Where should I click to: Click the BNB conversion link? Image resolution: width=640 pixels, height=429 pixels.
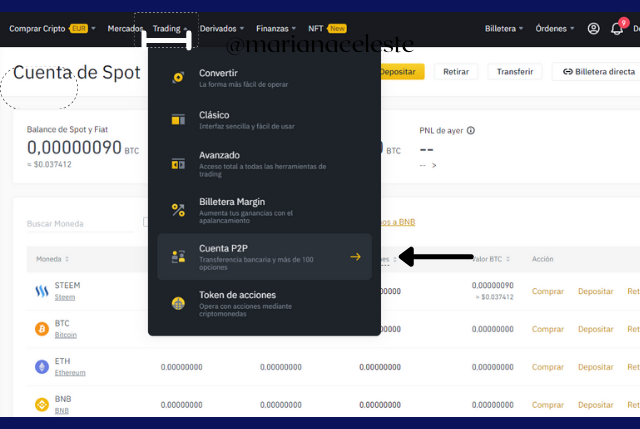(398, 222)
